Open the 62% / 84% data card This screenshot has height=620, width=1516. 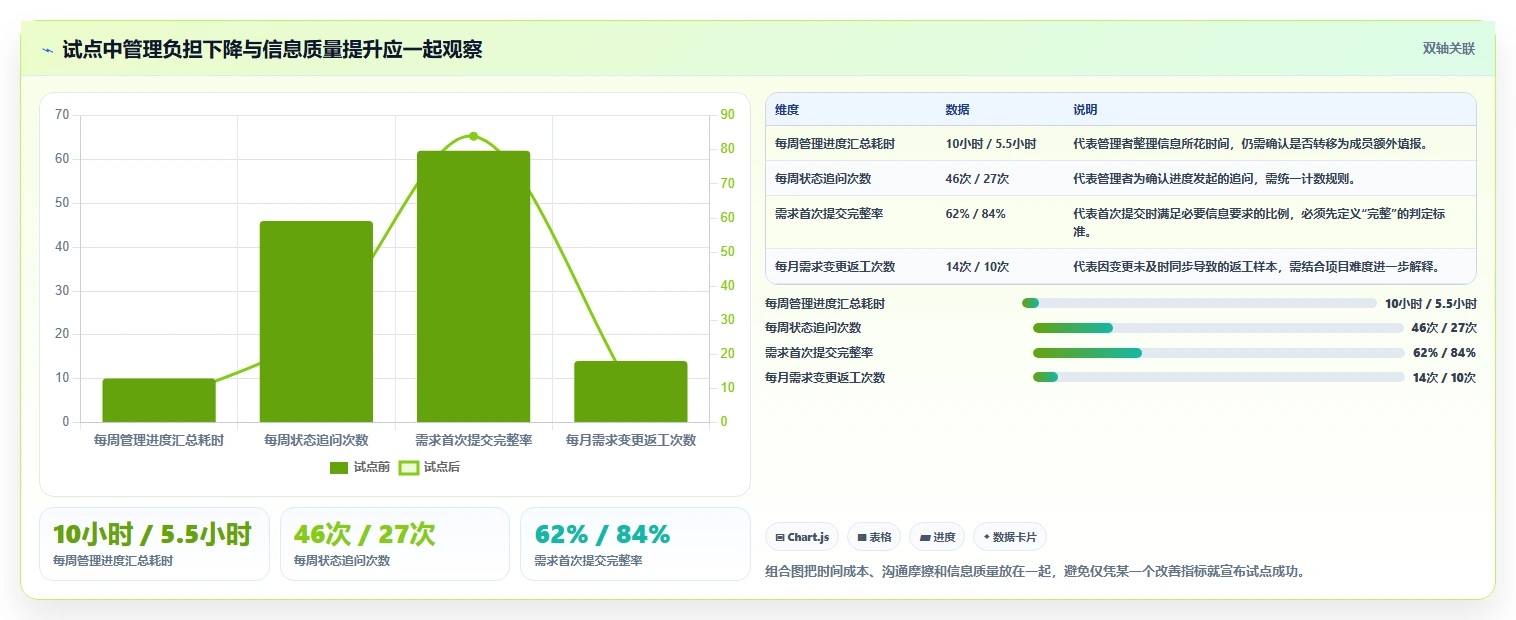635,544
